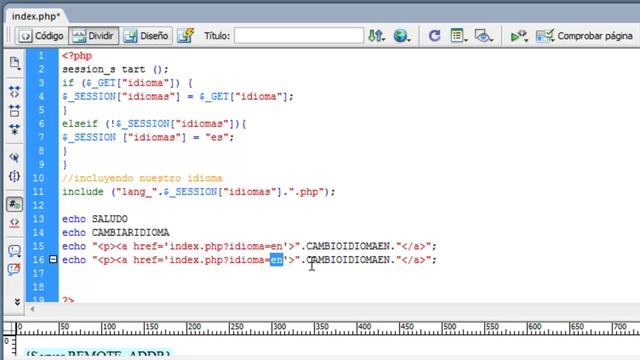The image size is (640, 360).
Task: Click Comprobar página button
Action: pos(584,36)
